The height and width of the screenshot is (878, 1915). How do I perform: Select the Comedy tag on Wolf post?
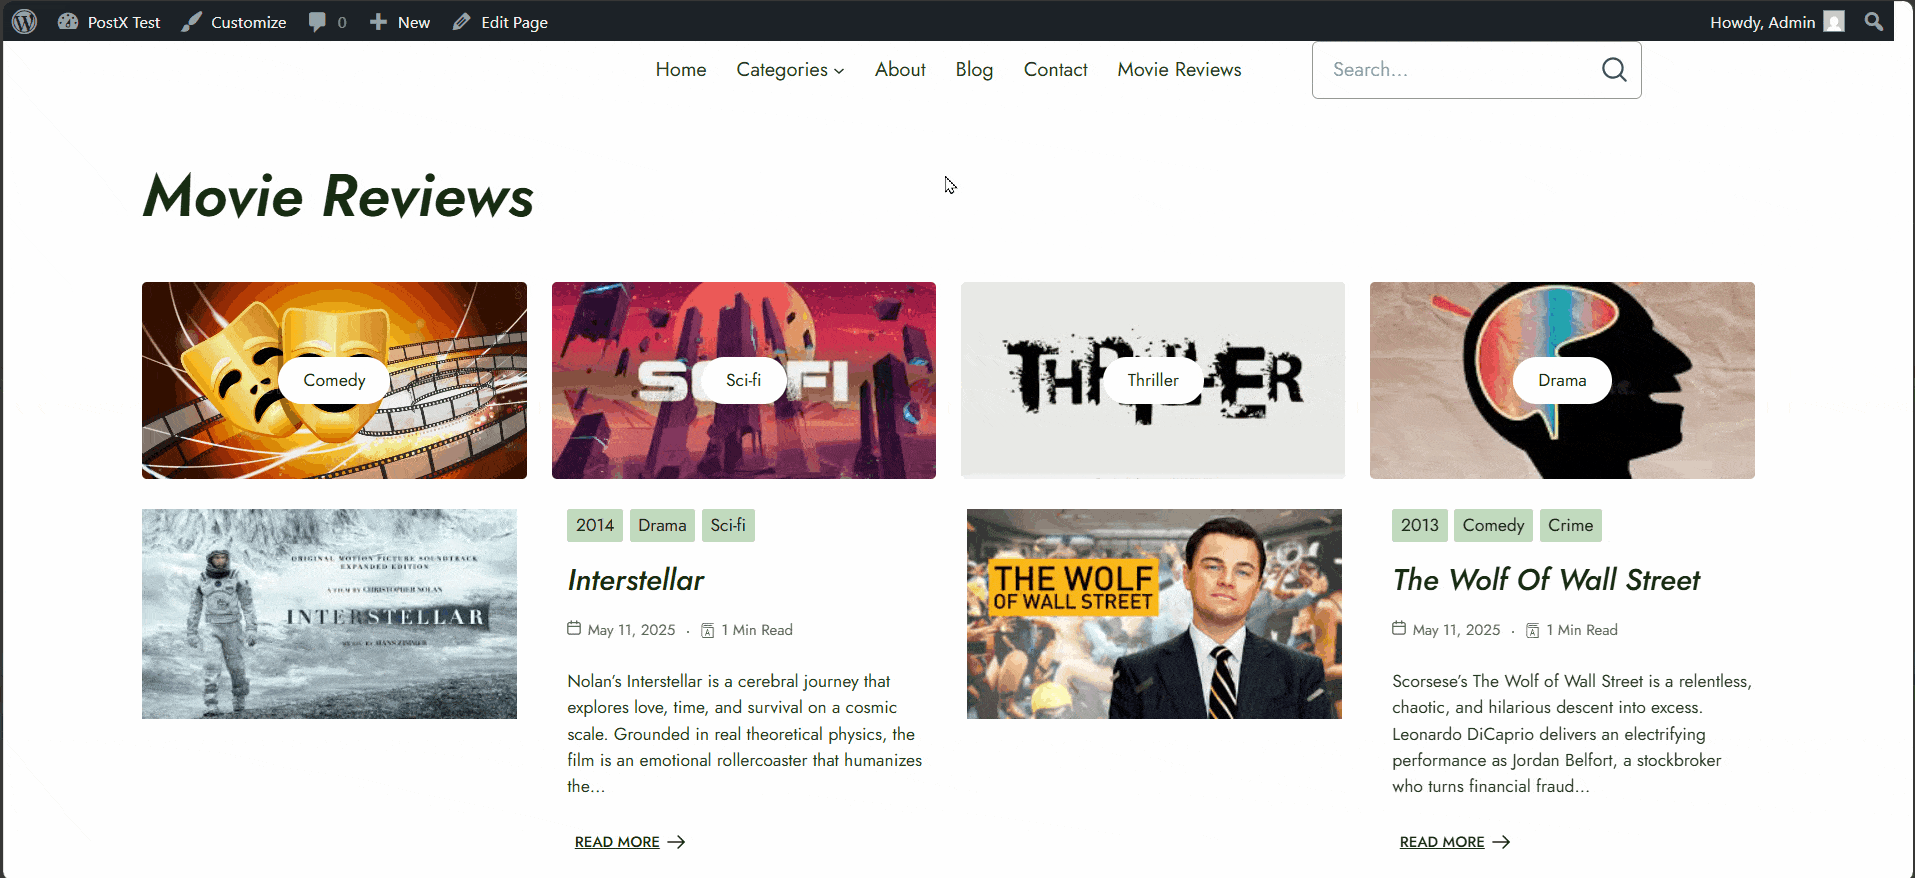tap(1493, 525)
